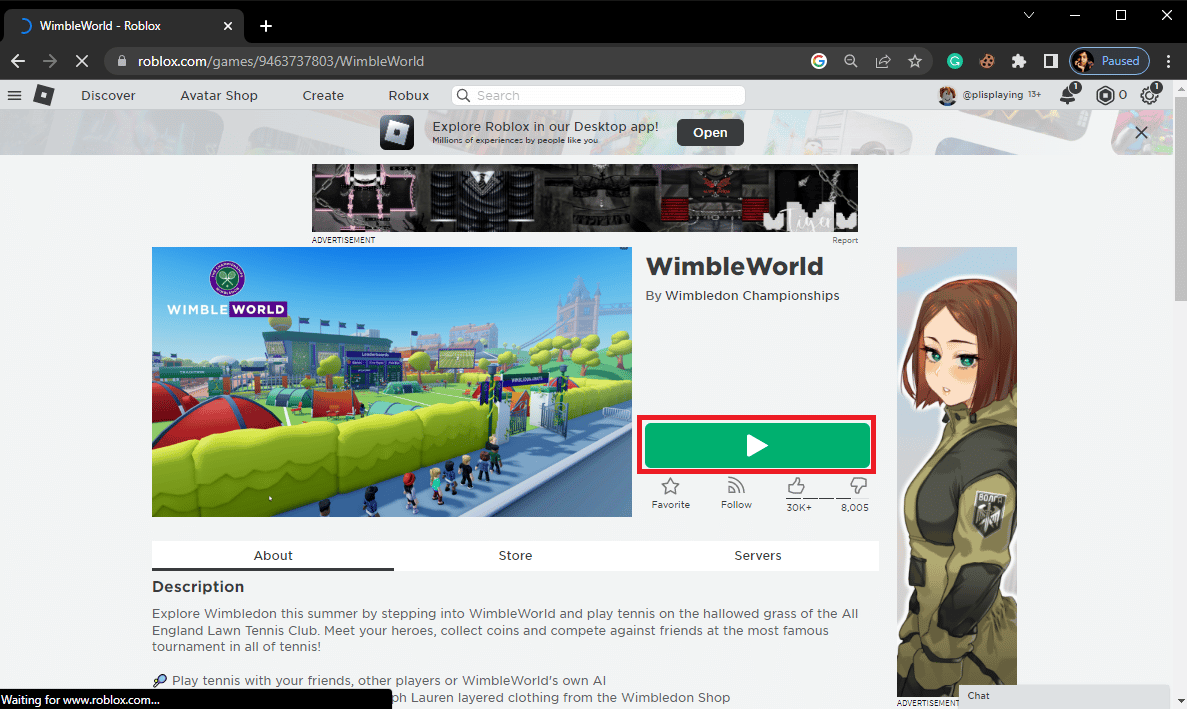1187x709 pixels.
Task: Like the game with thumbs up
Action: point(796,486)
